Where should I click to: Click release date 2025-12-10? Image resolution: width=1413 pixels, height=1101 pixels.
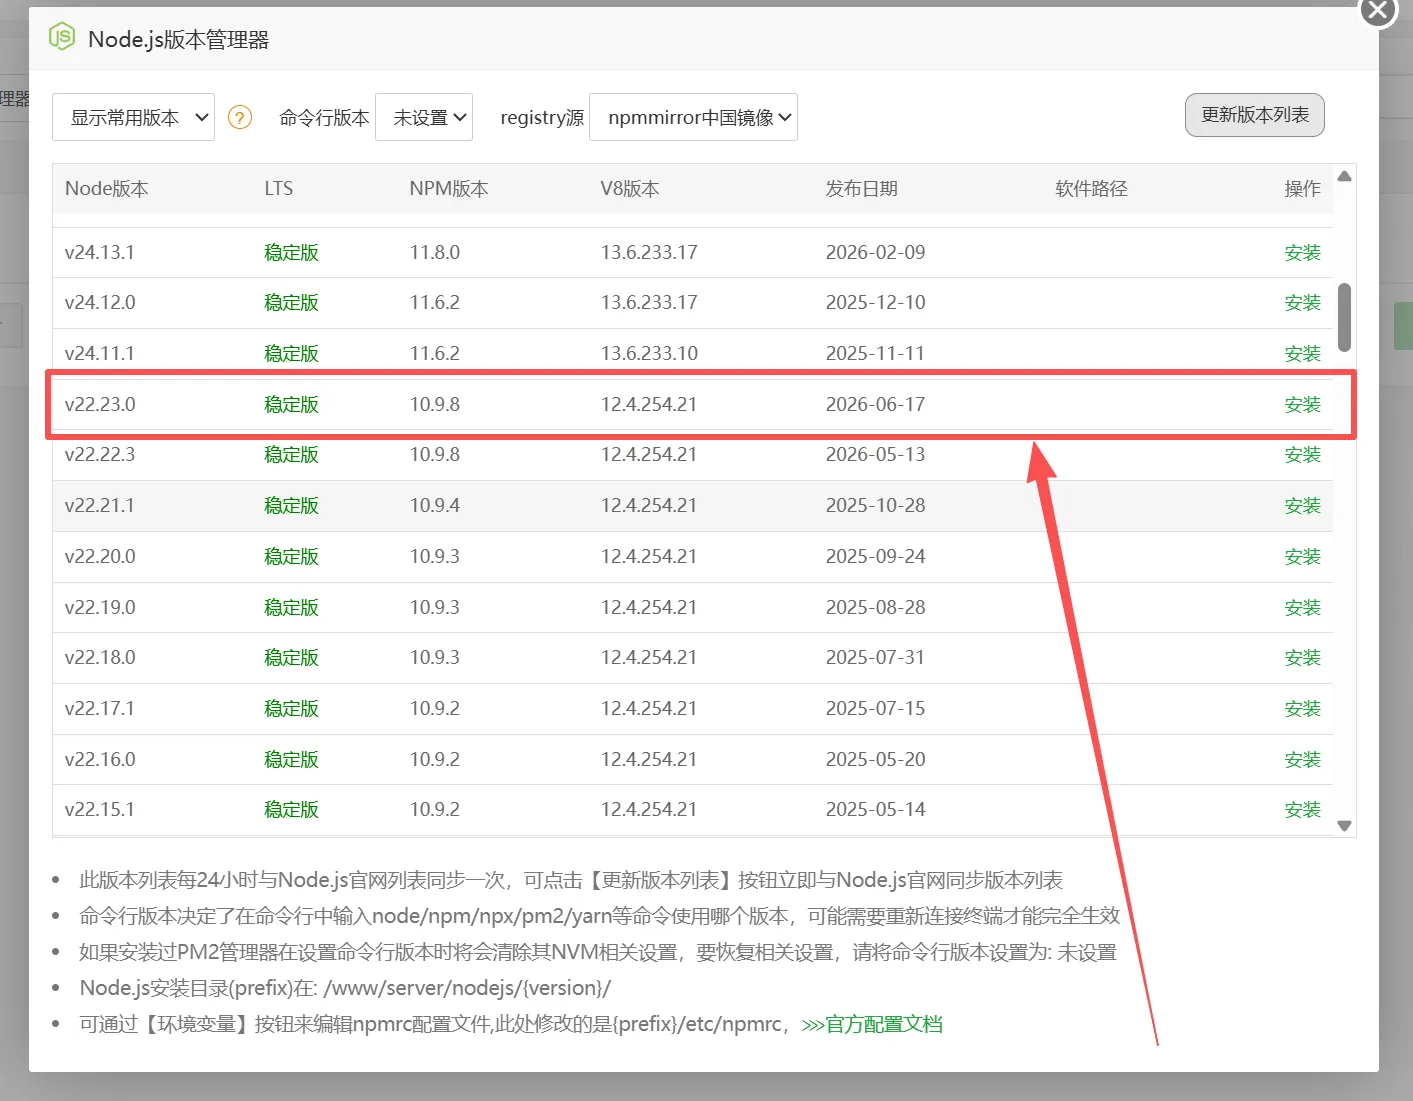click(876, 303)
